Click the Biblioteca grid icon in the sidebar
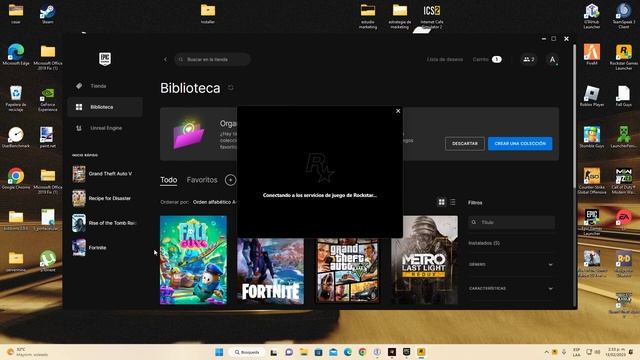640x360 pixels. (79, 107)
